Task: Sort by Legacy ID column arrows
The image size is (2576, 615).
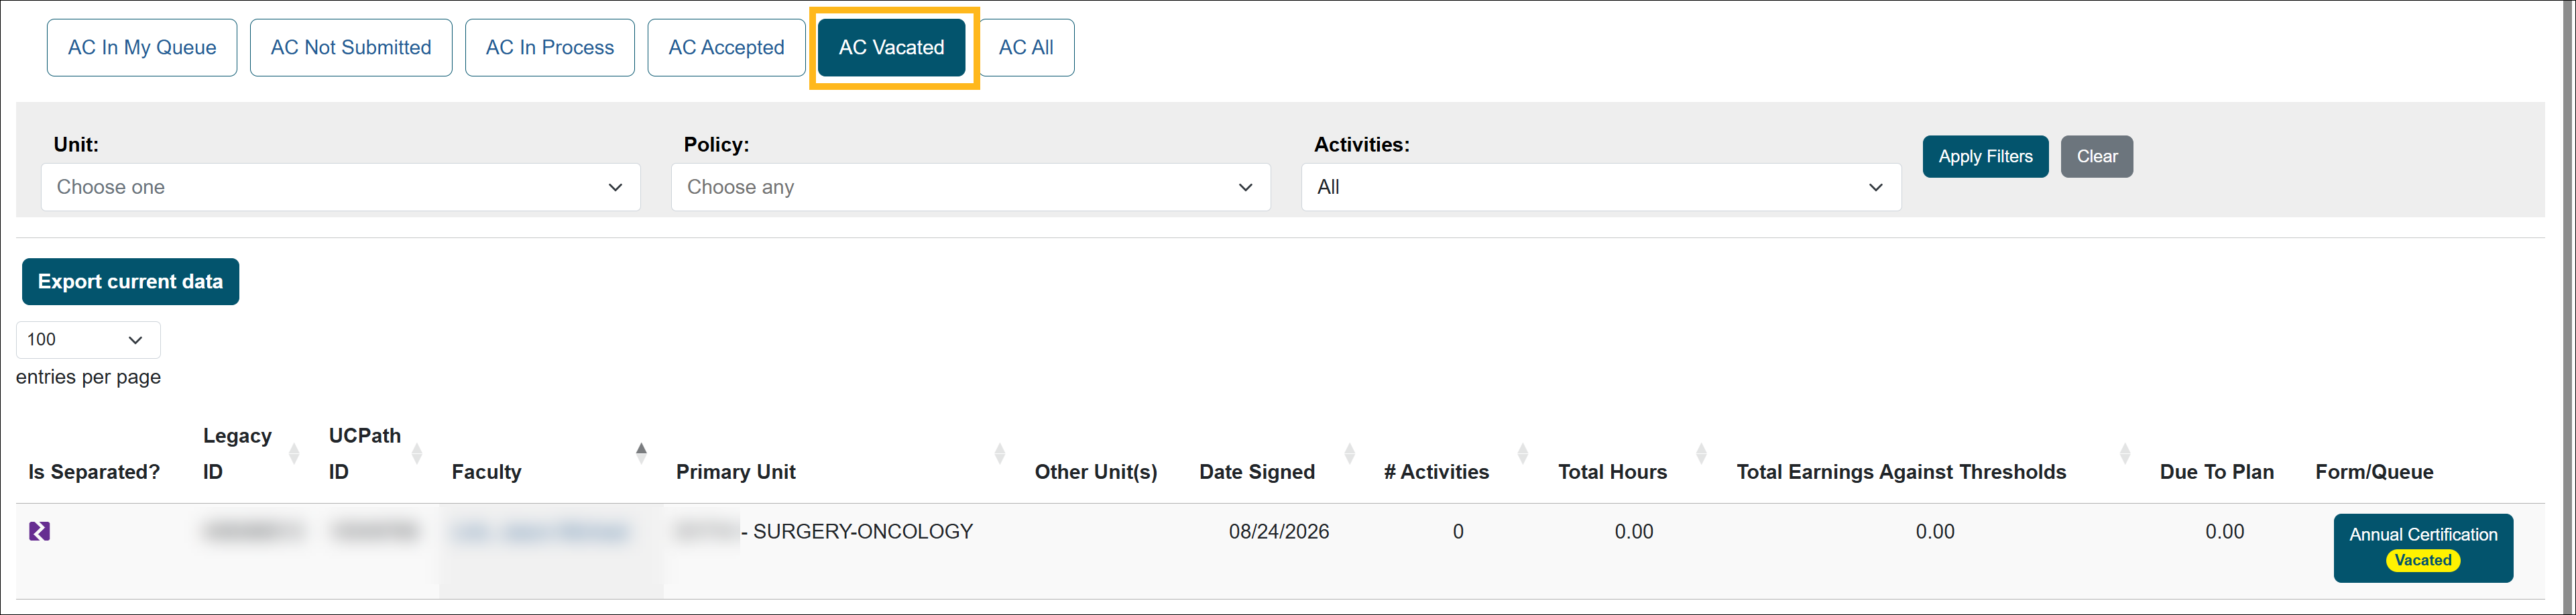Action: [x=294, y=454]
